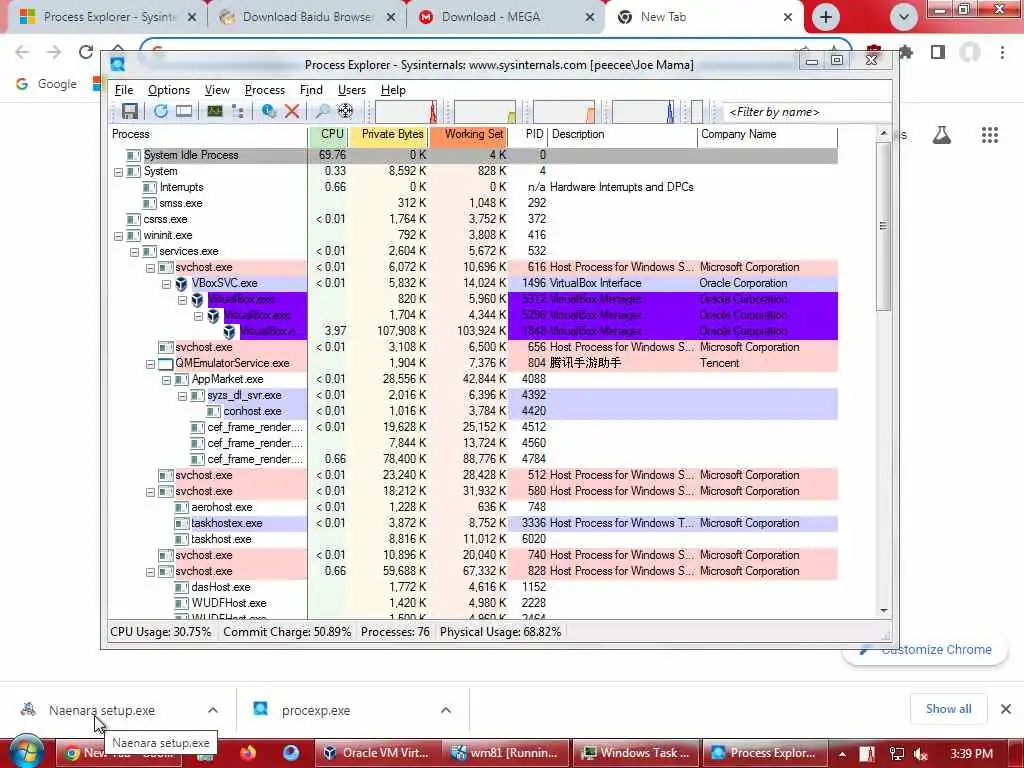Click the Find Window's Process crosshair icon

pos(345,111)
